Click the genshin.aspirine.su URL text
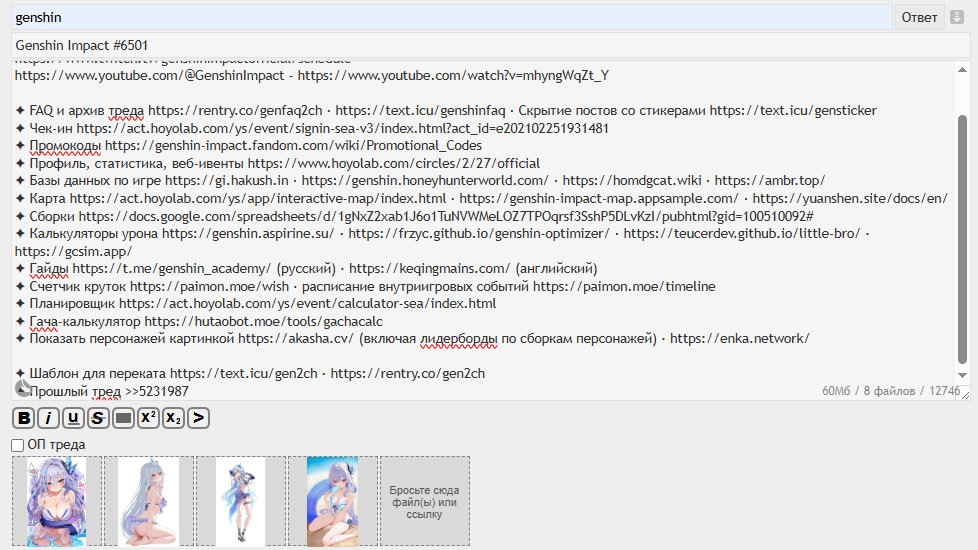This screenshot has height=550, width=978. click(248, 234)
